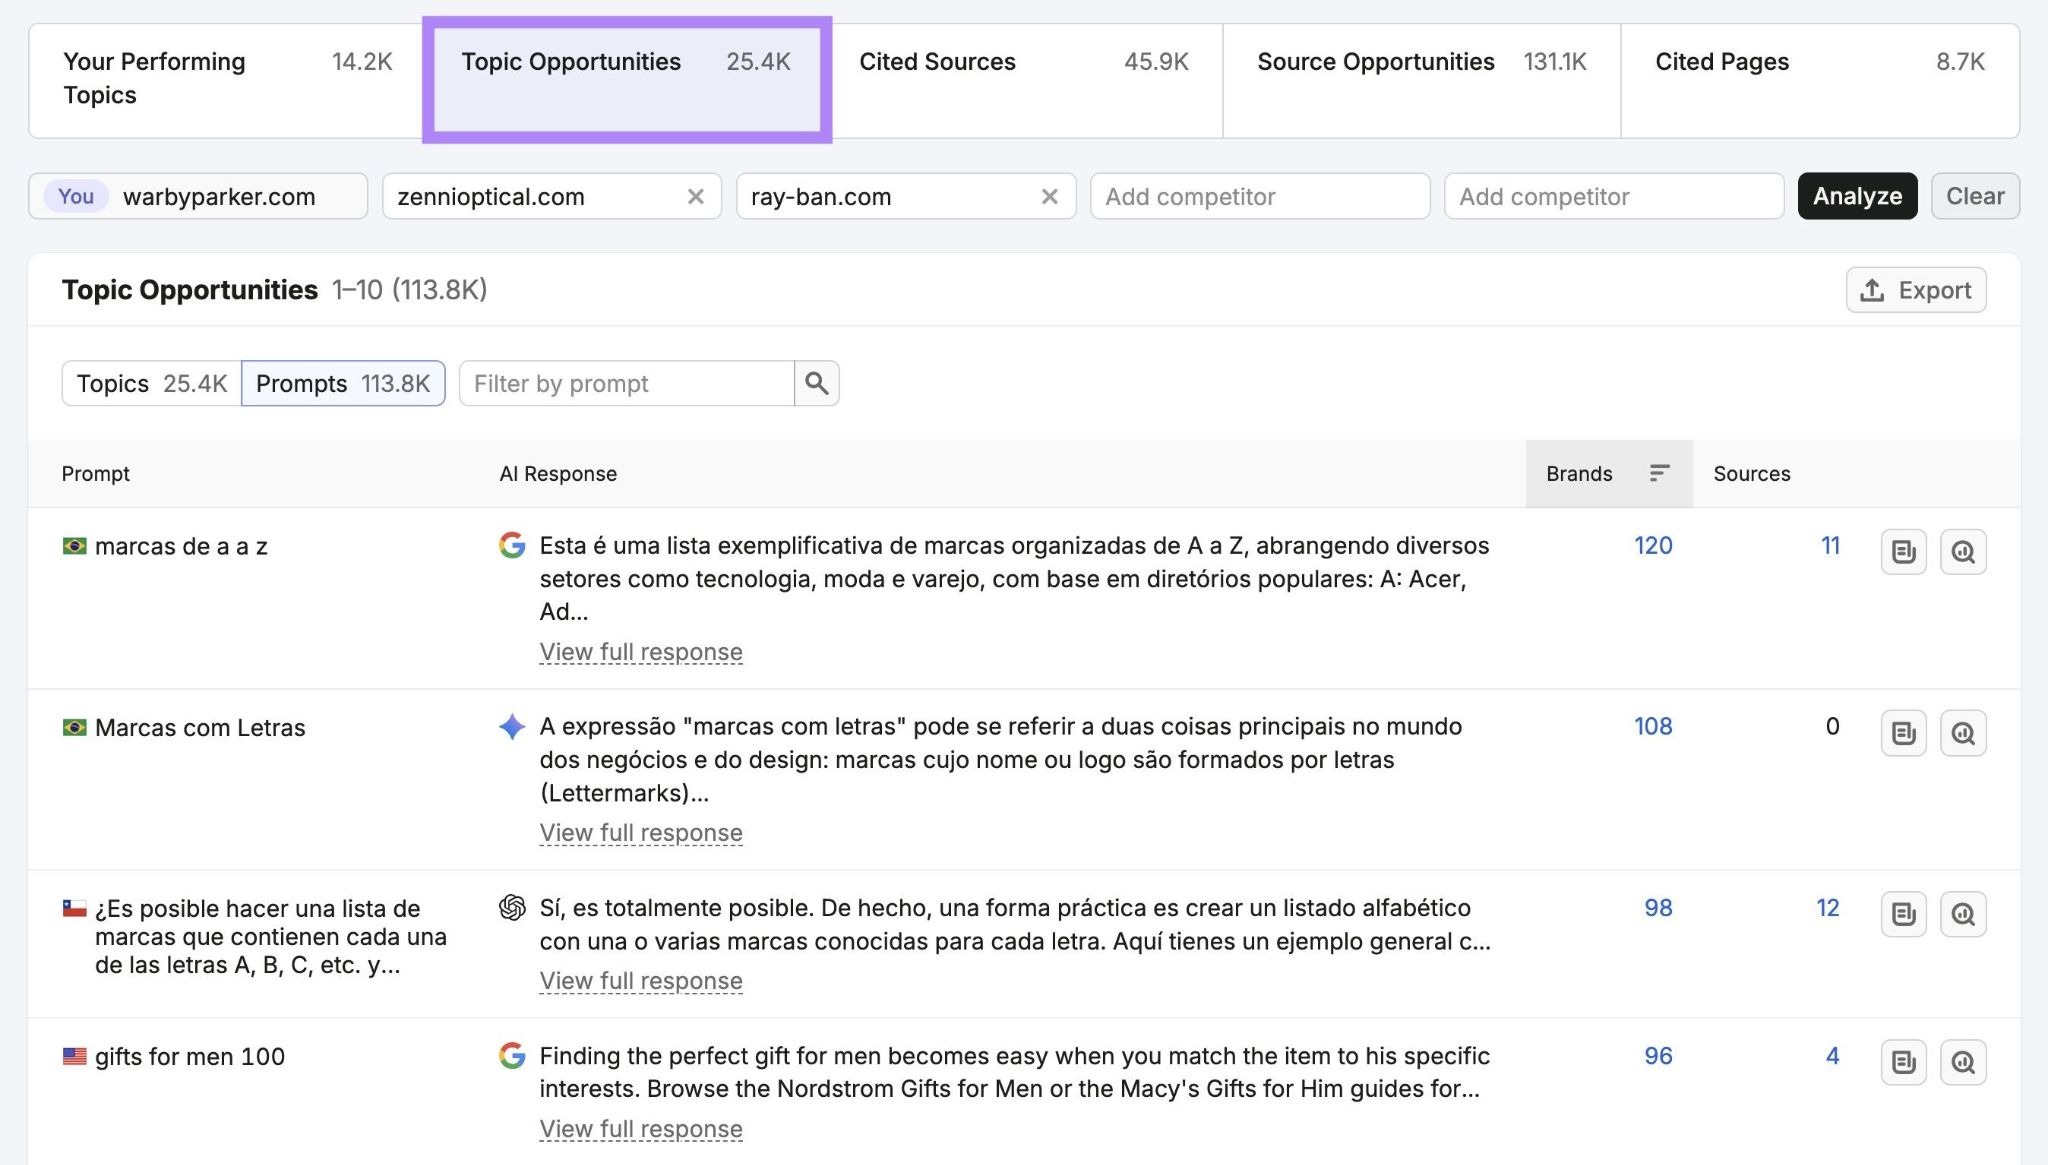The image size is (2048, 1165).
Task: Click response details icon for Marcas com Letras
Action: 1903,733
